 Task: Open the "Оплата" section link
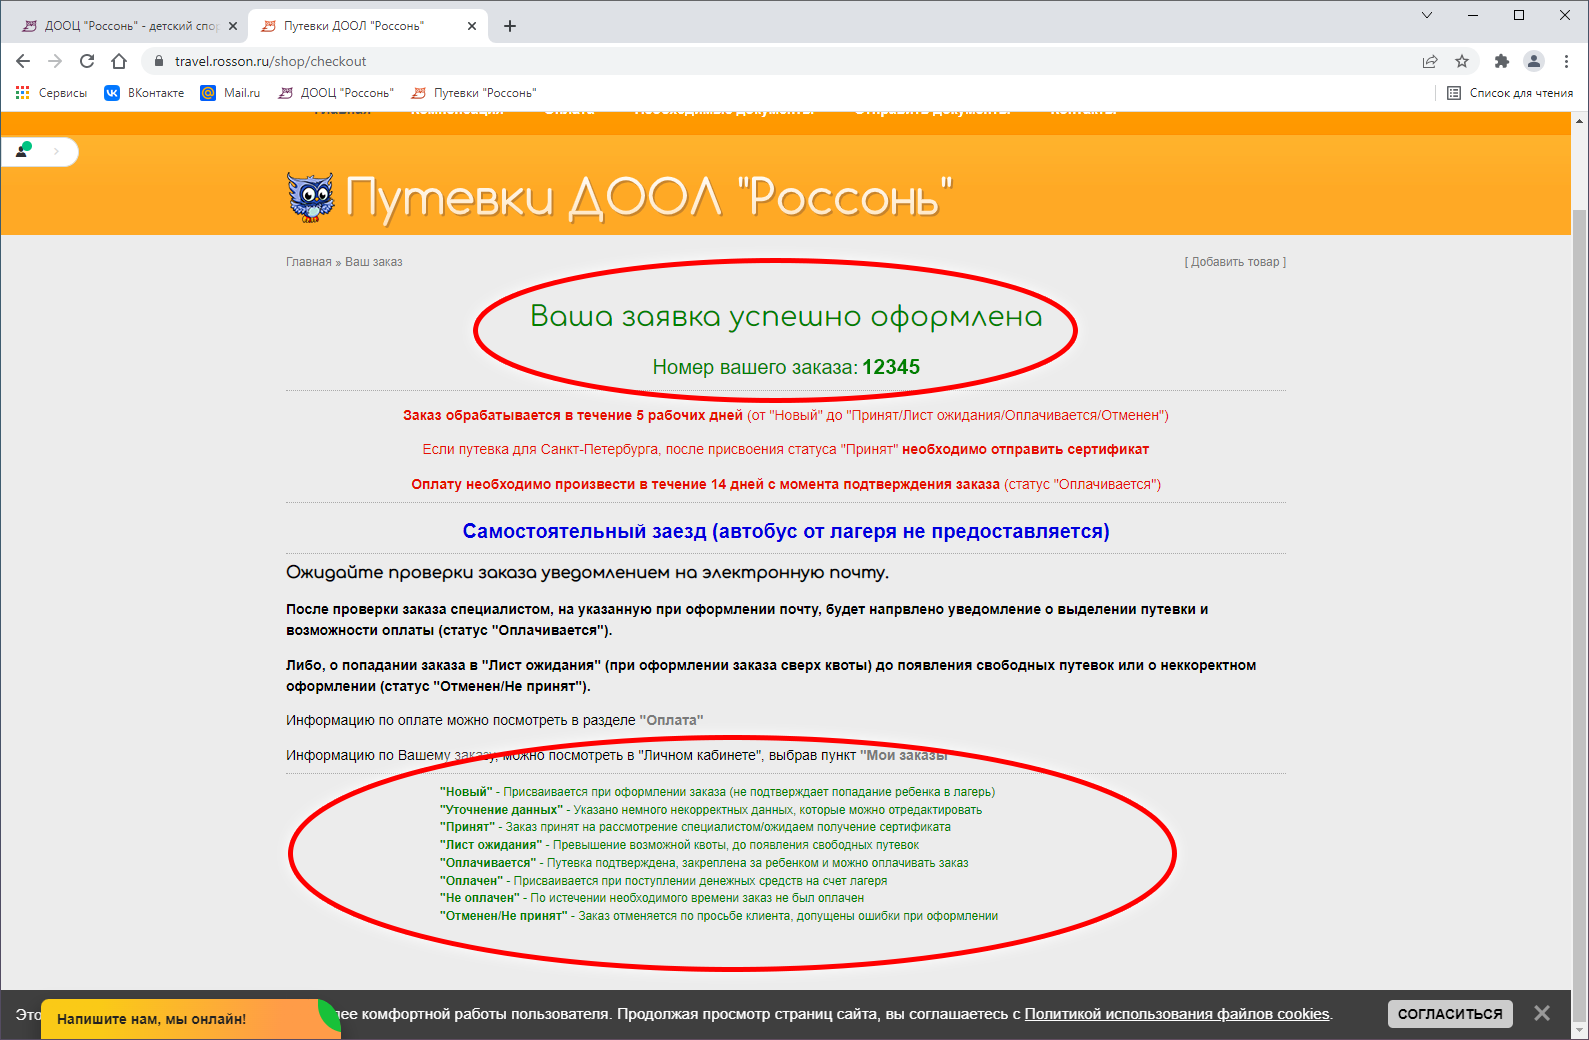[671, 720]
